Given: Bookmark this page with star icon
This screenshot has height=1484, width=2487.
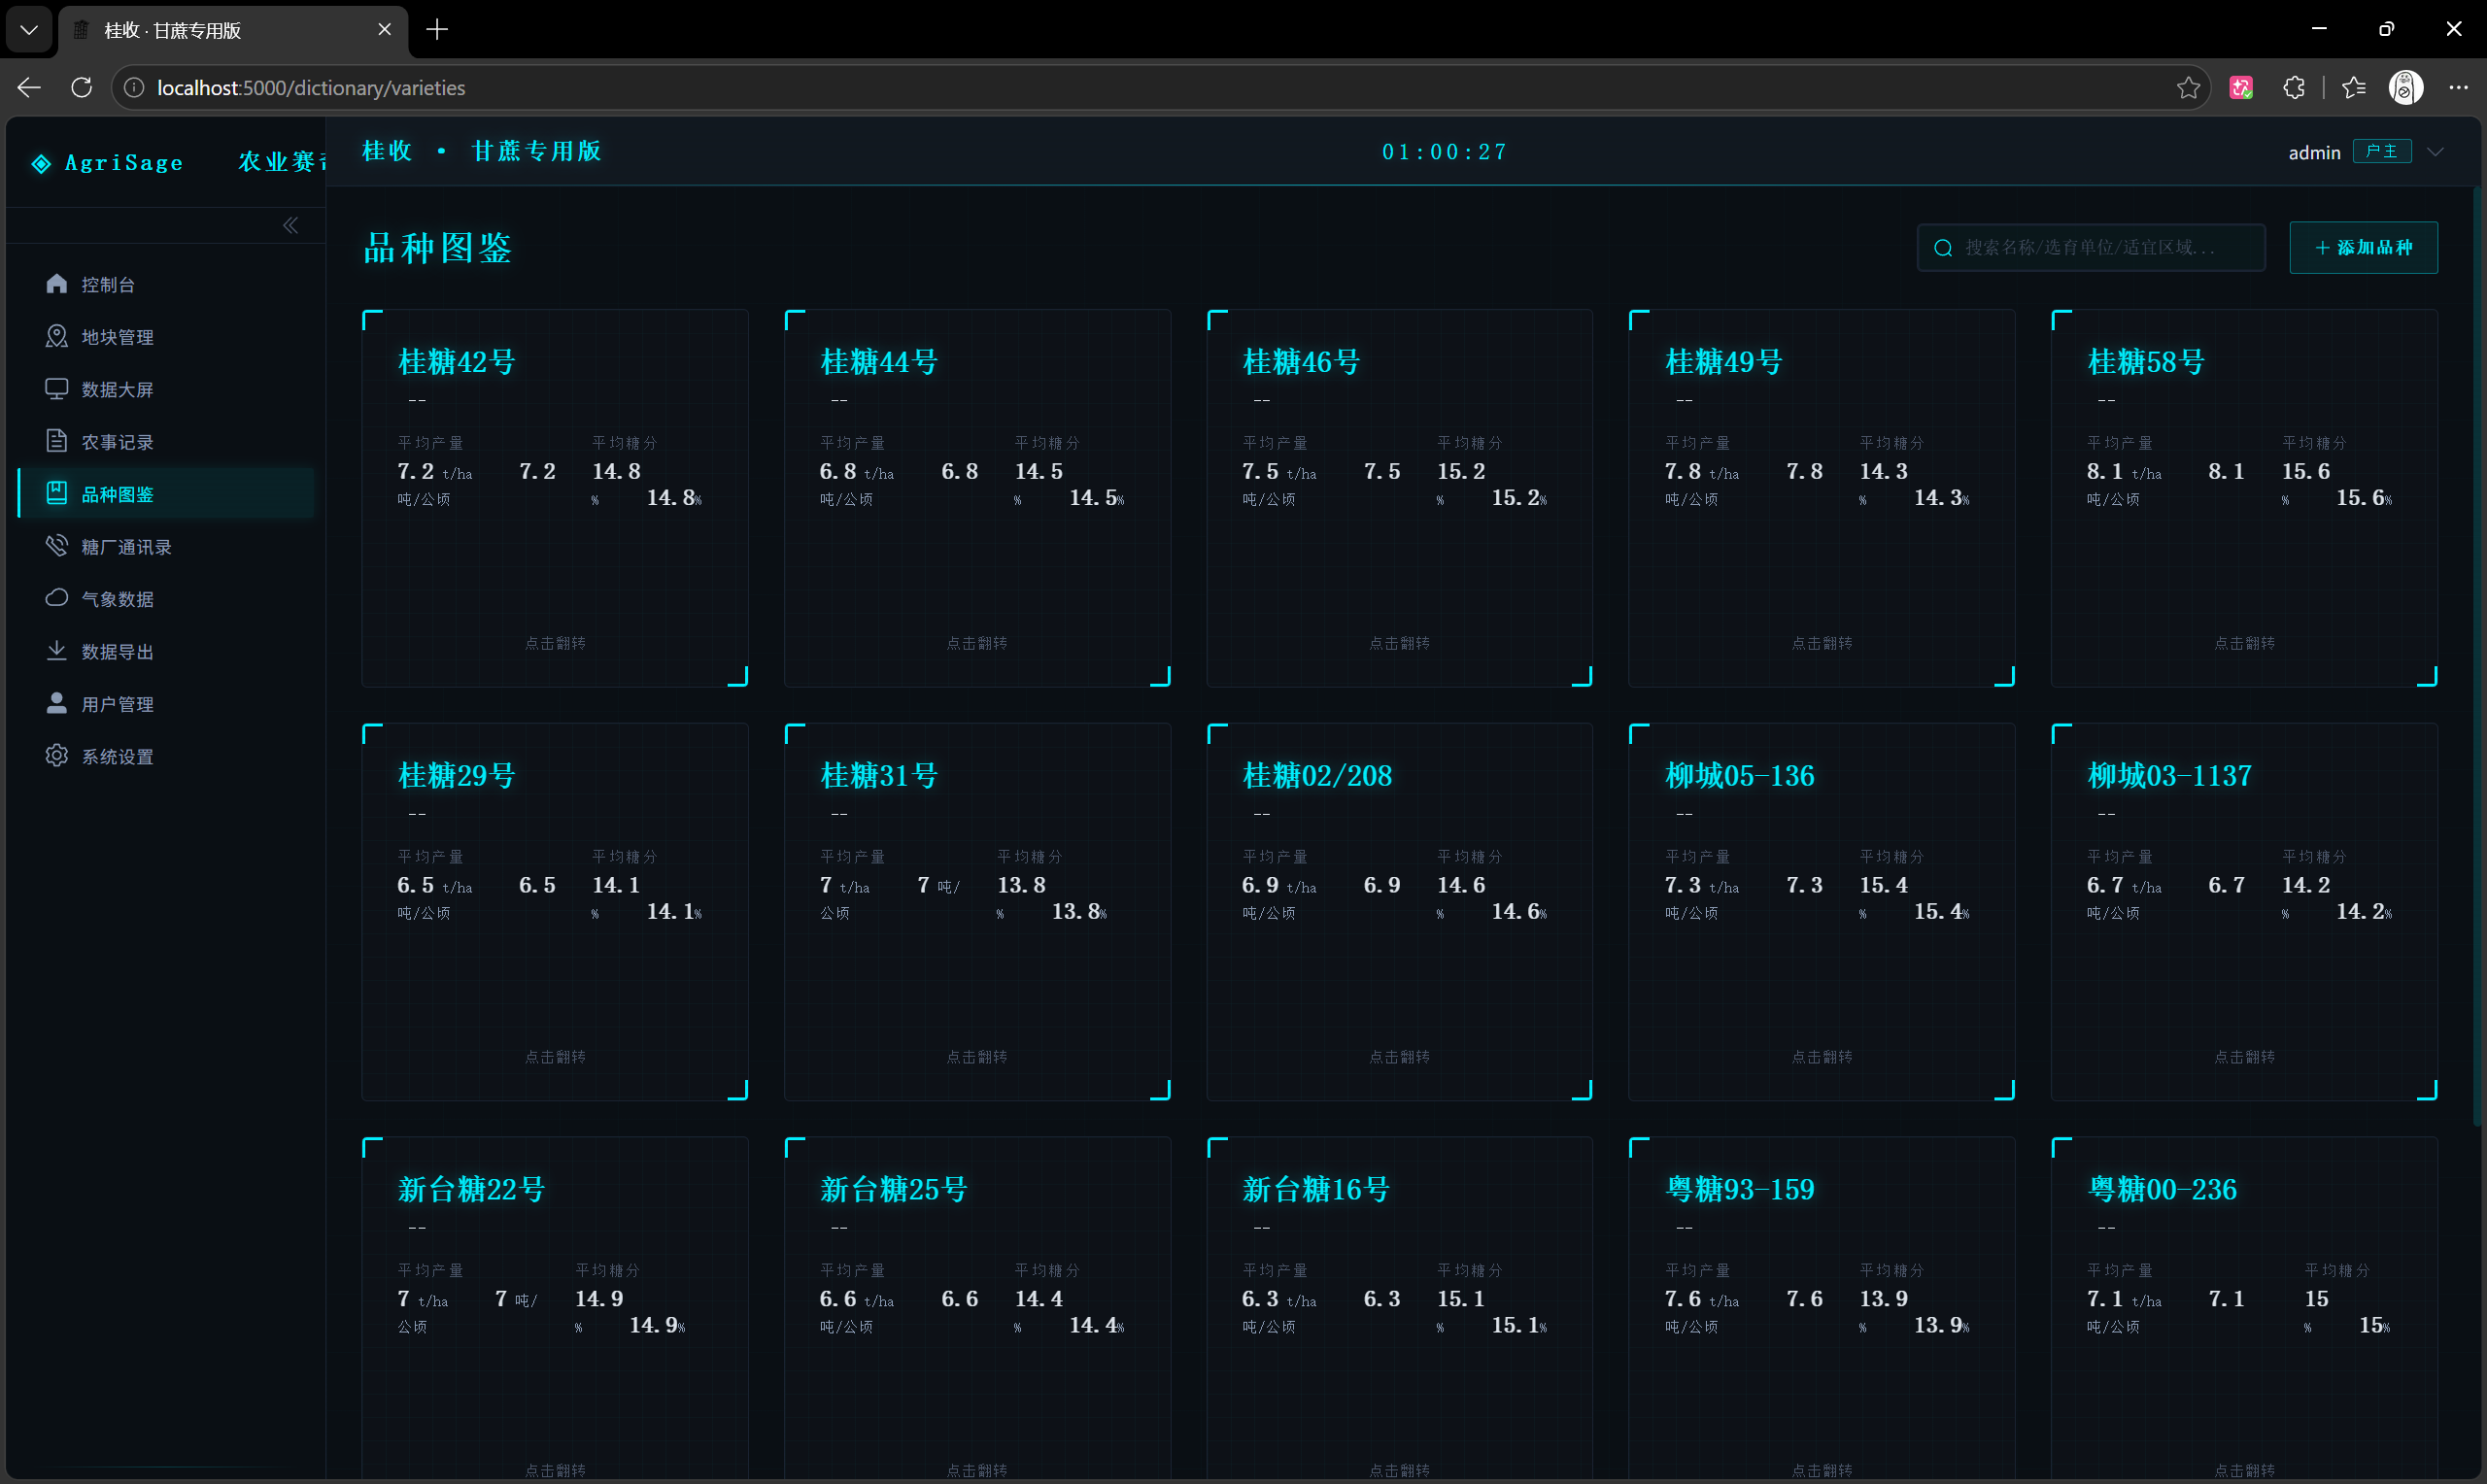Looking at the screenshot, I should (x=2188, y=88).
